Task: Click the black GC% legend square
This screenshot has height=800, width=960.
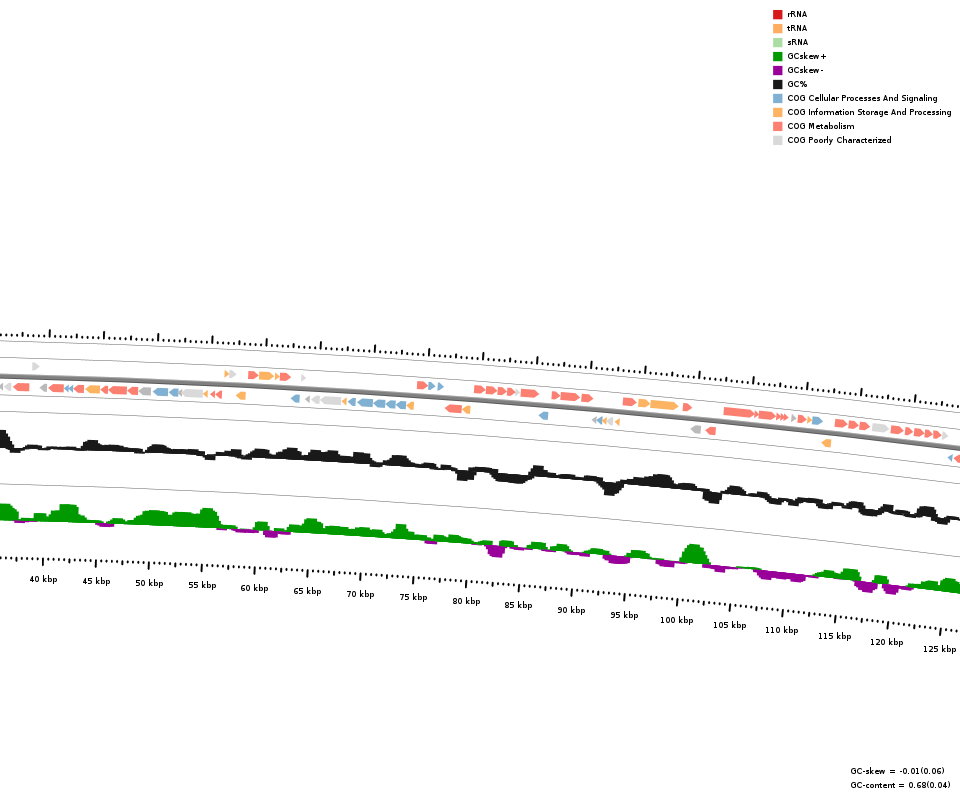Action: tap(777, 84)
